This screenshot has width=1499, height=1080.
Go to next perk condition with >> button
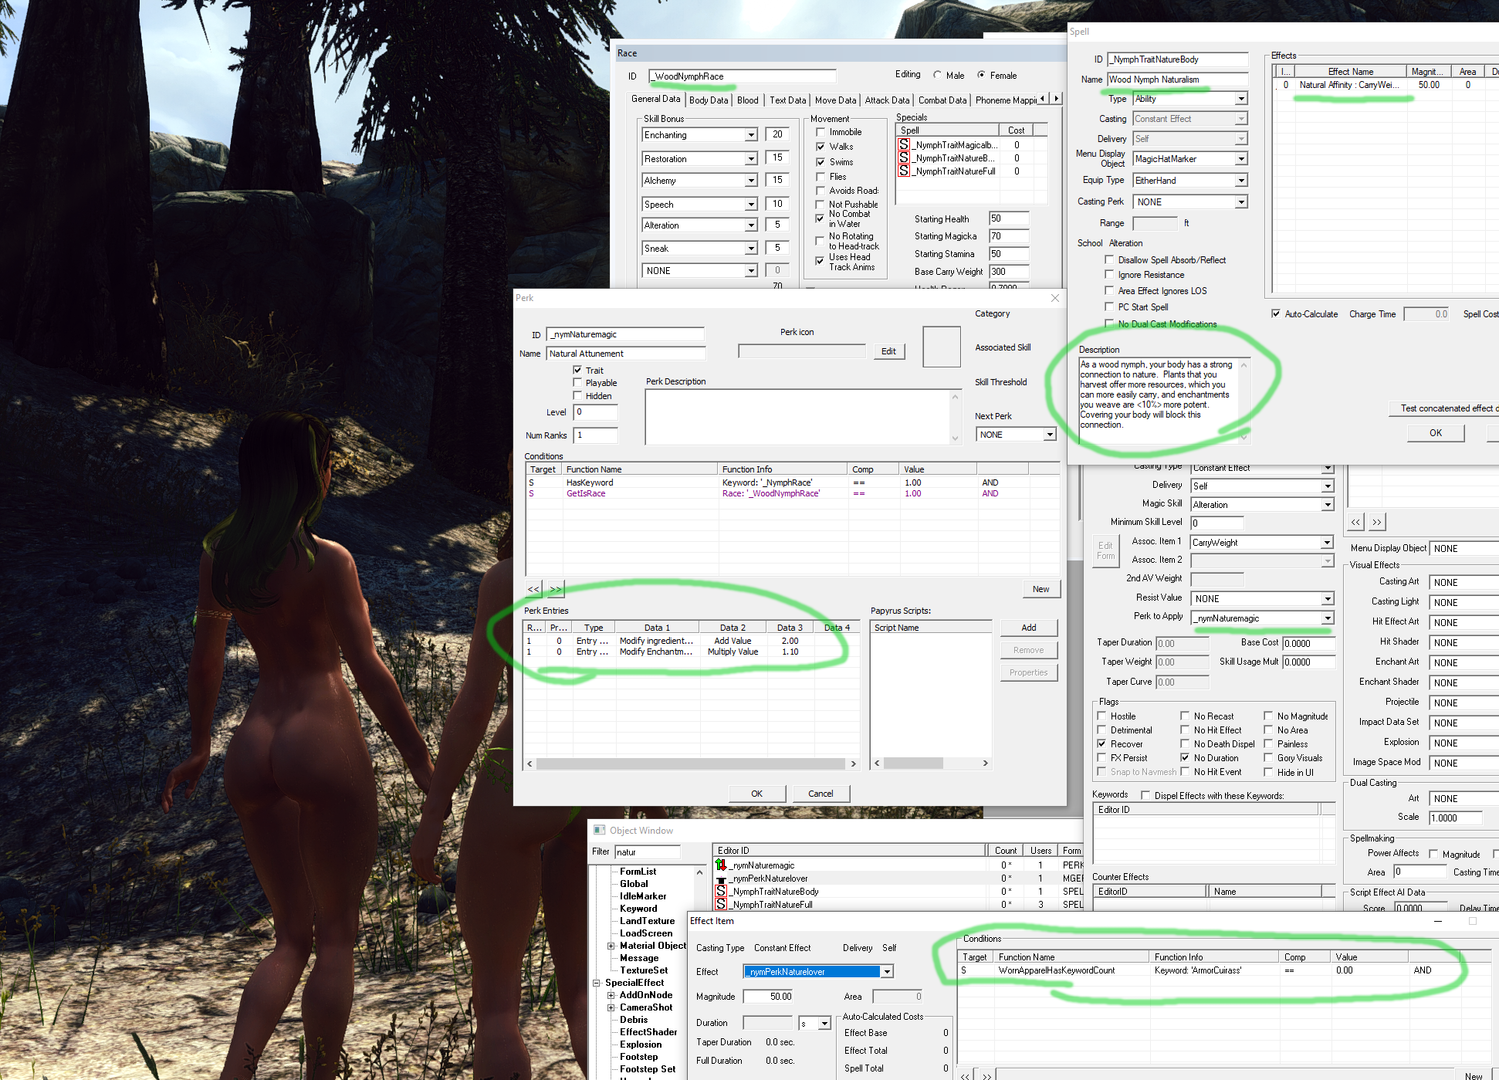555,589
